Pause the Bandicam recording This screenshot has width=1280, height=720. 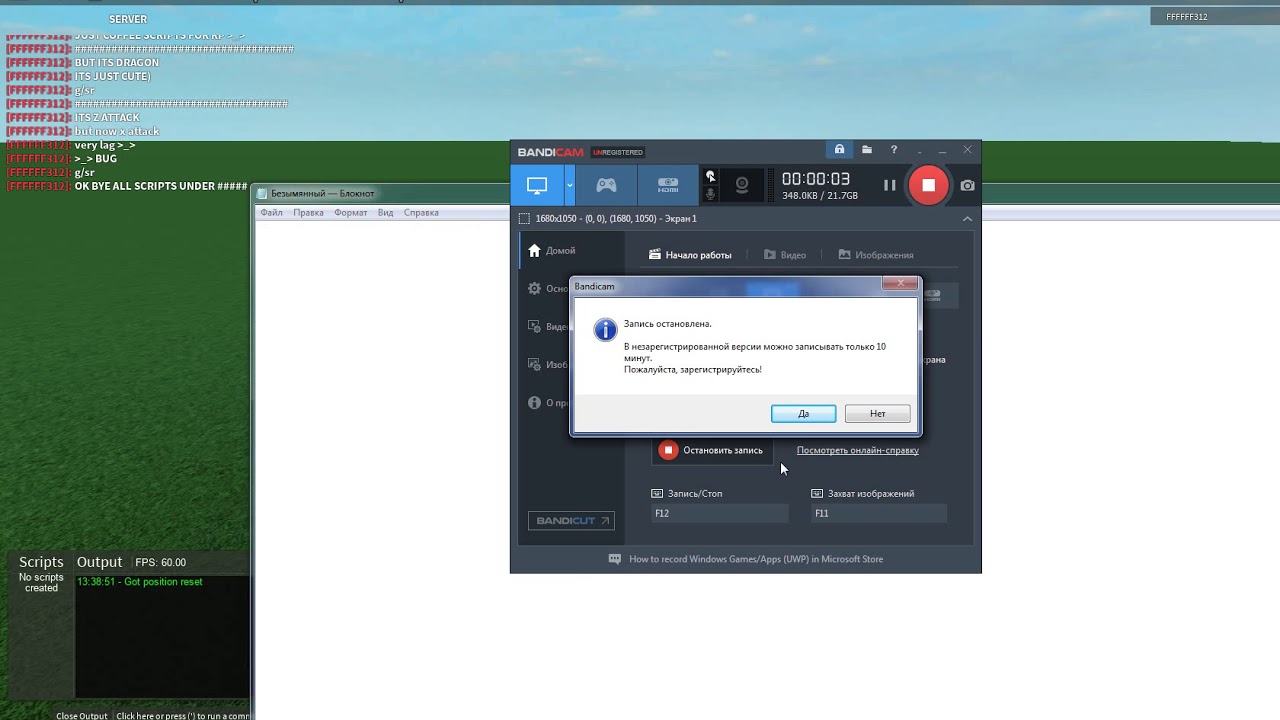(x=889, y=185)
